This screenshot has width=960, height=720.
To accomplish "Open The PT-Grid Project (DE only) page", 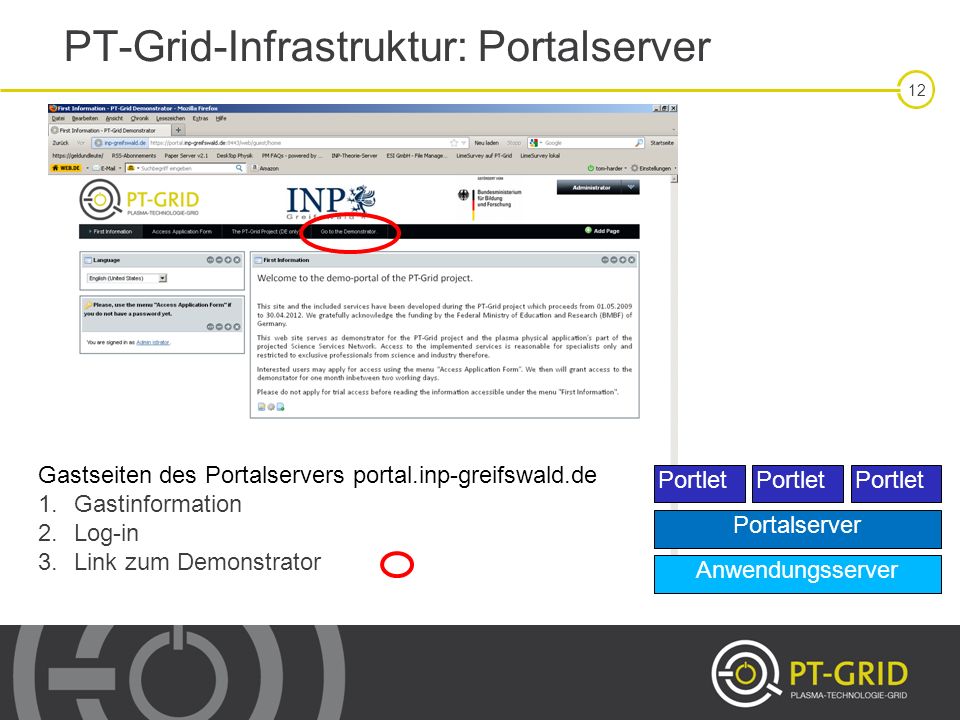I will (265, 231).
